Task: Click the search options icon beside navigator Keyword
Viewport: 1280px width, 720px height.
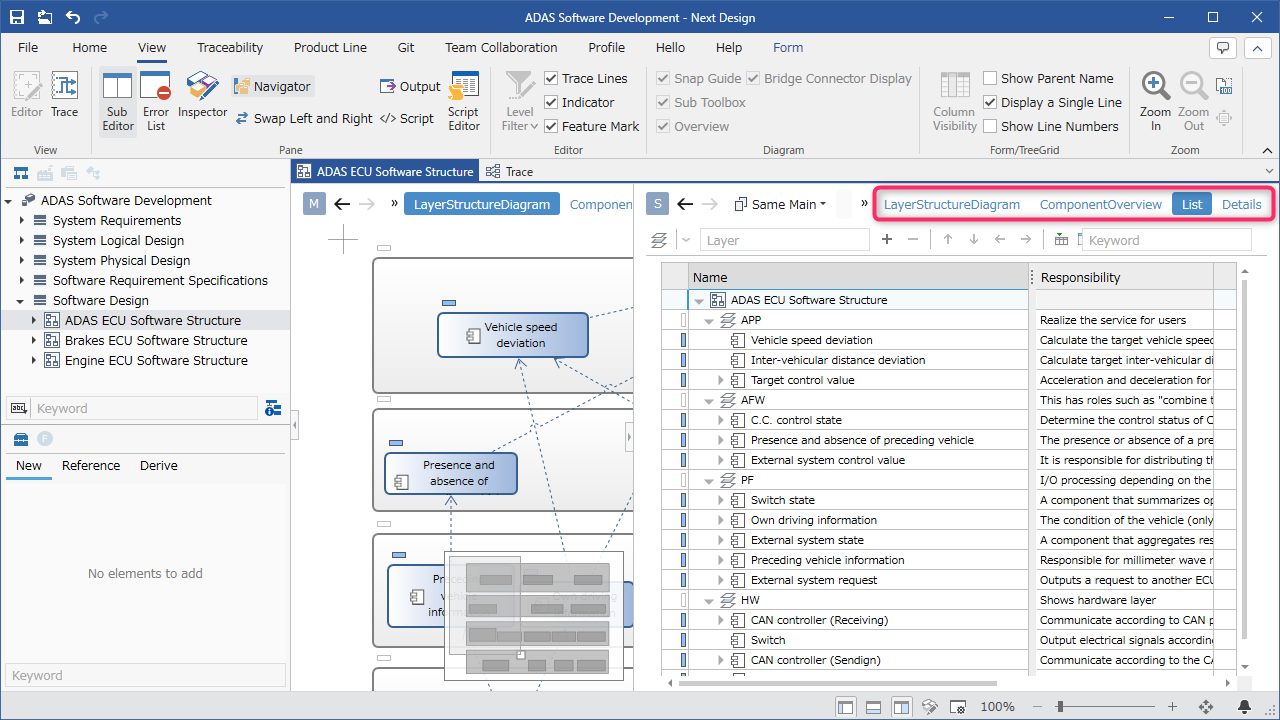Action: point(273,408)
